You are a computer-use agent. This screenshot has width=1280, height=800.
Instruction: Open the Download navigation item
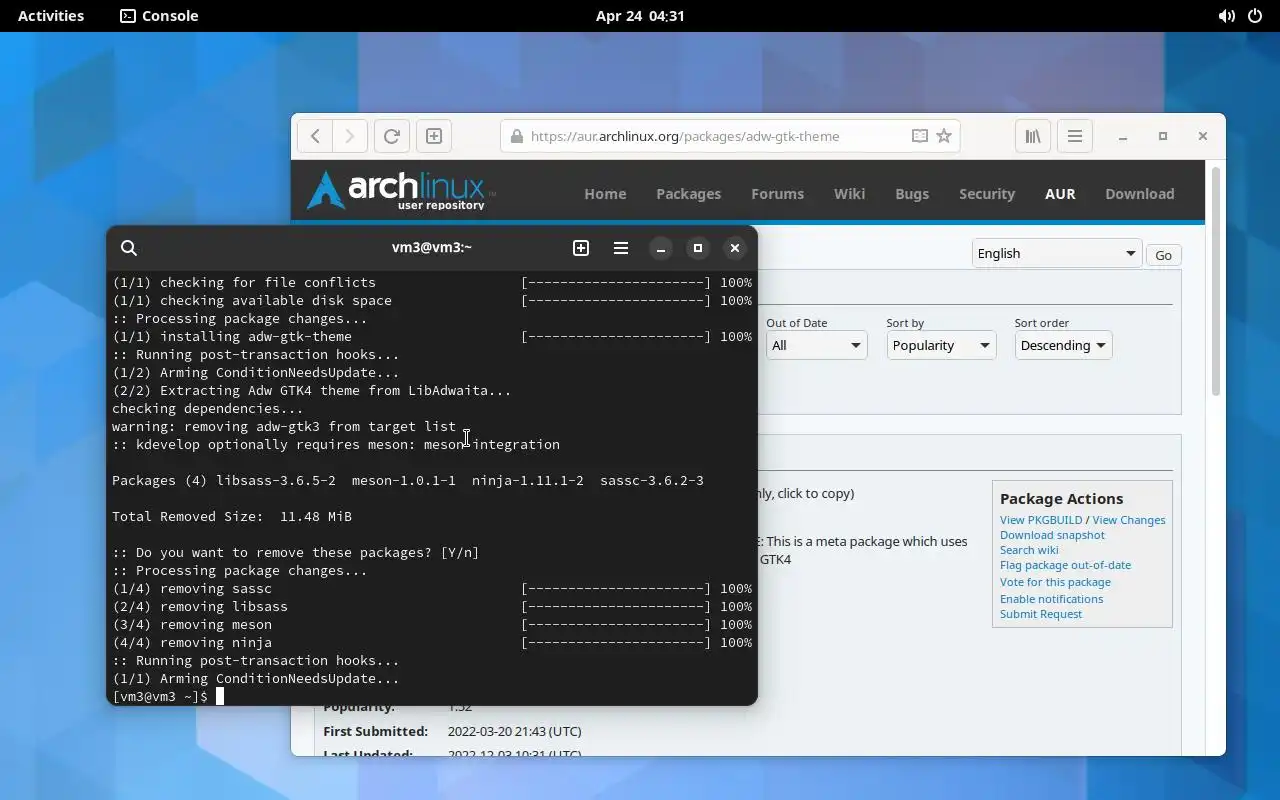1140,194
